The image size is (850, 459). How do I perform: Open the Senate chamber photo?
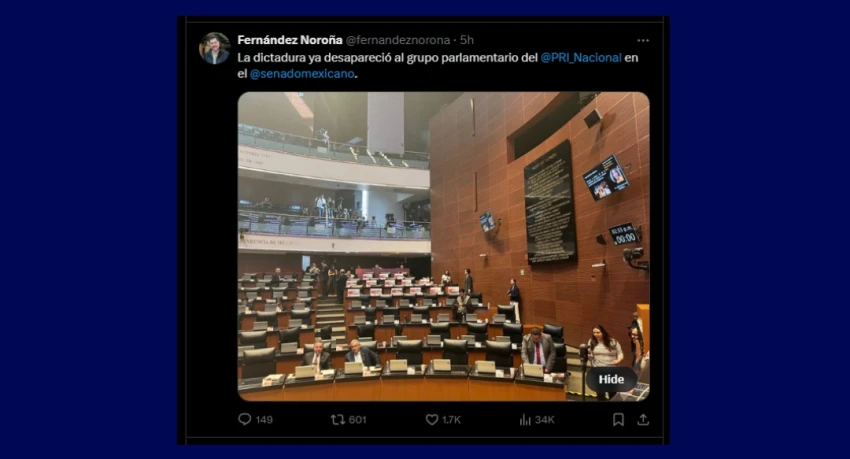pos(443,247)
